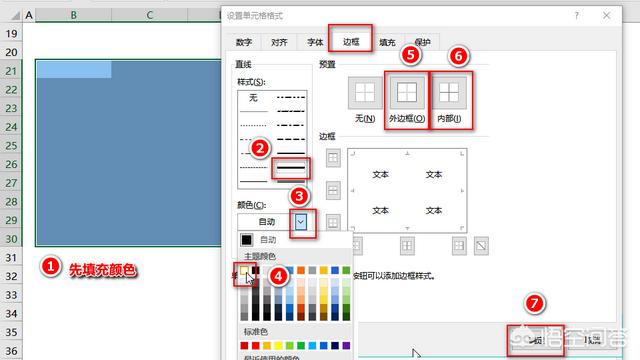Viewport: 640px width, 360px height.
Task: Select dark blue standard color swatch
Action: pyautogui.click(x=335, y=346)
